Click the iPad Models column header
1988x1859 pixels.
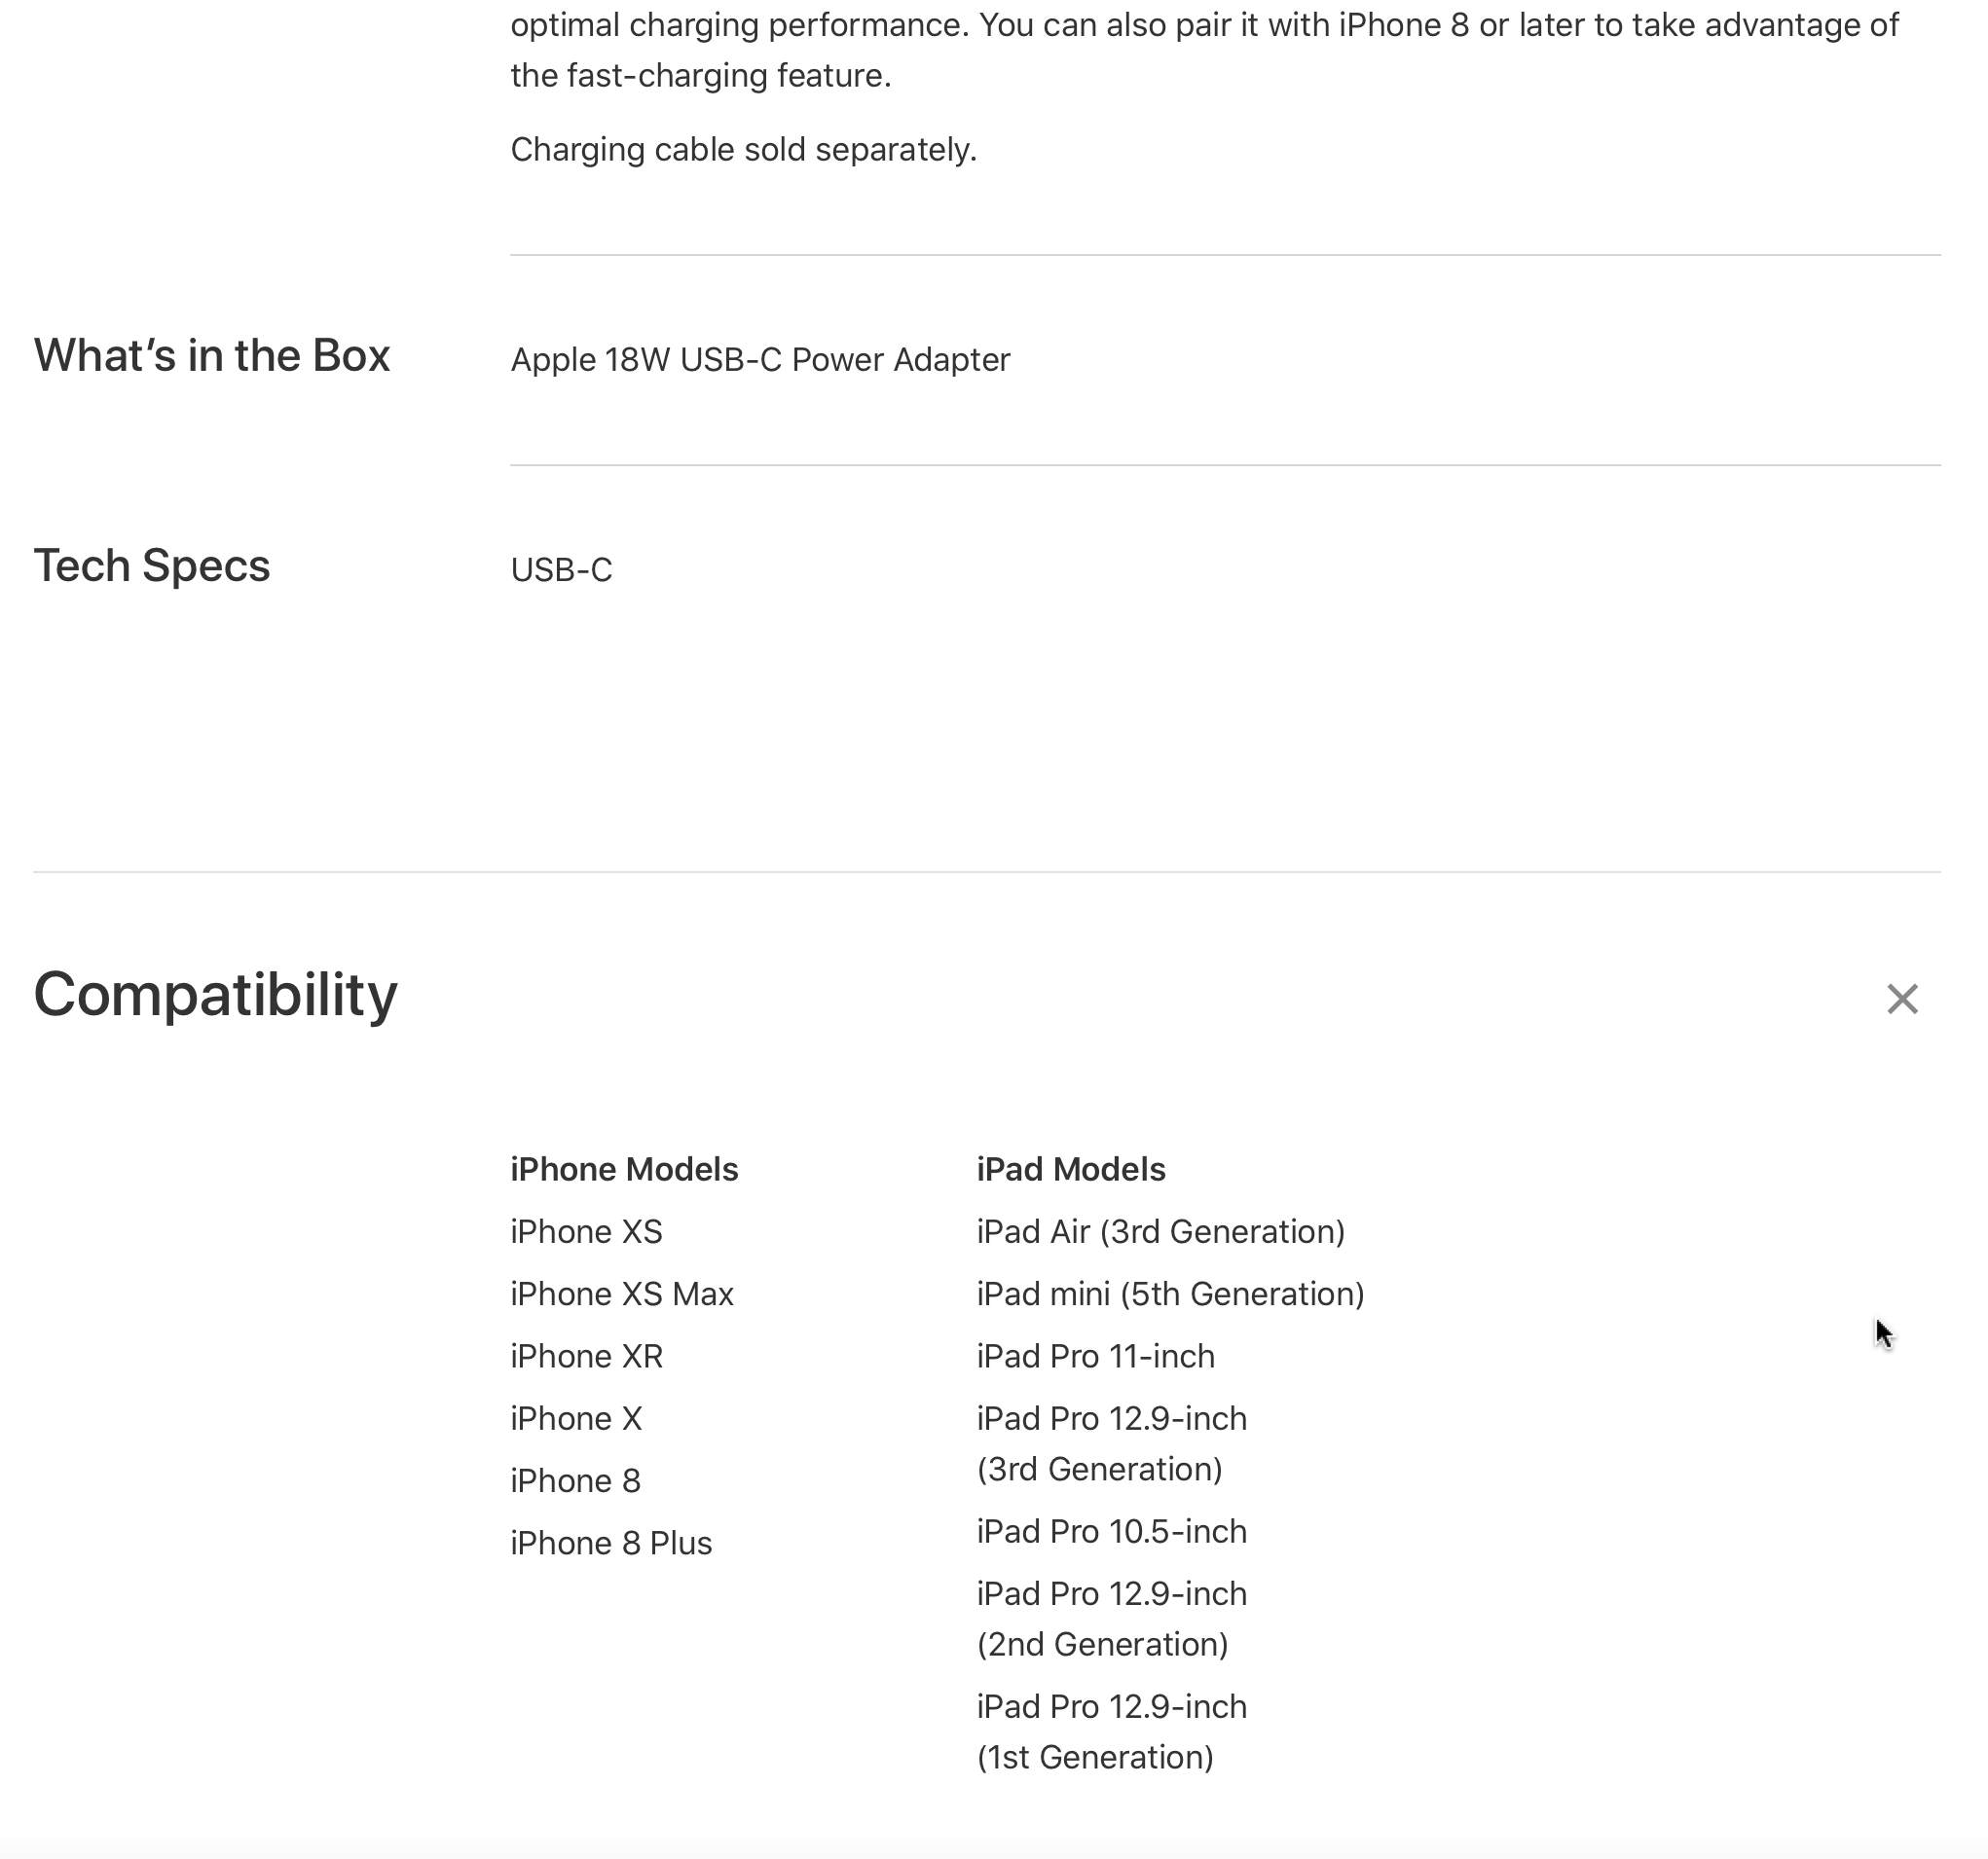1071,1169
